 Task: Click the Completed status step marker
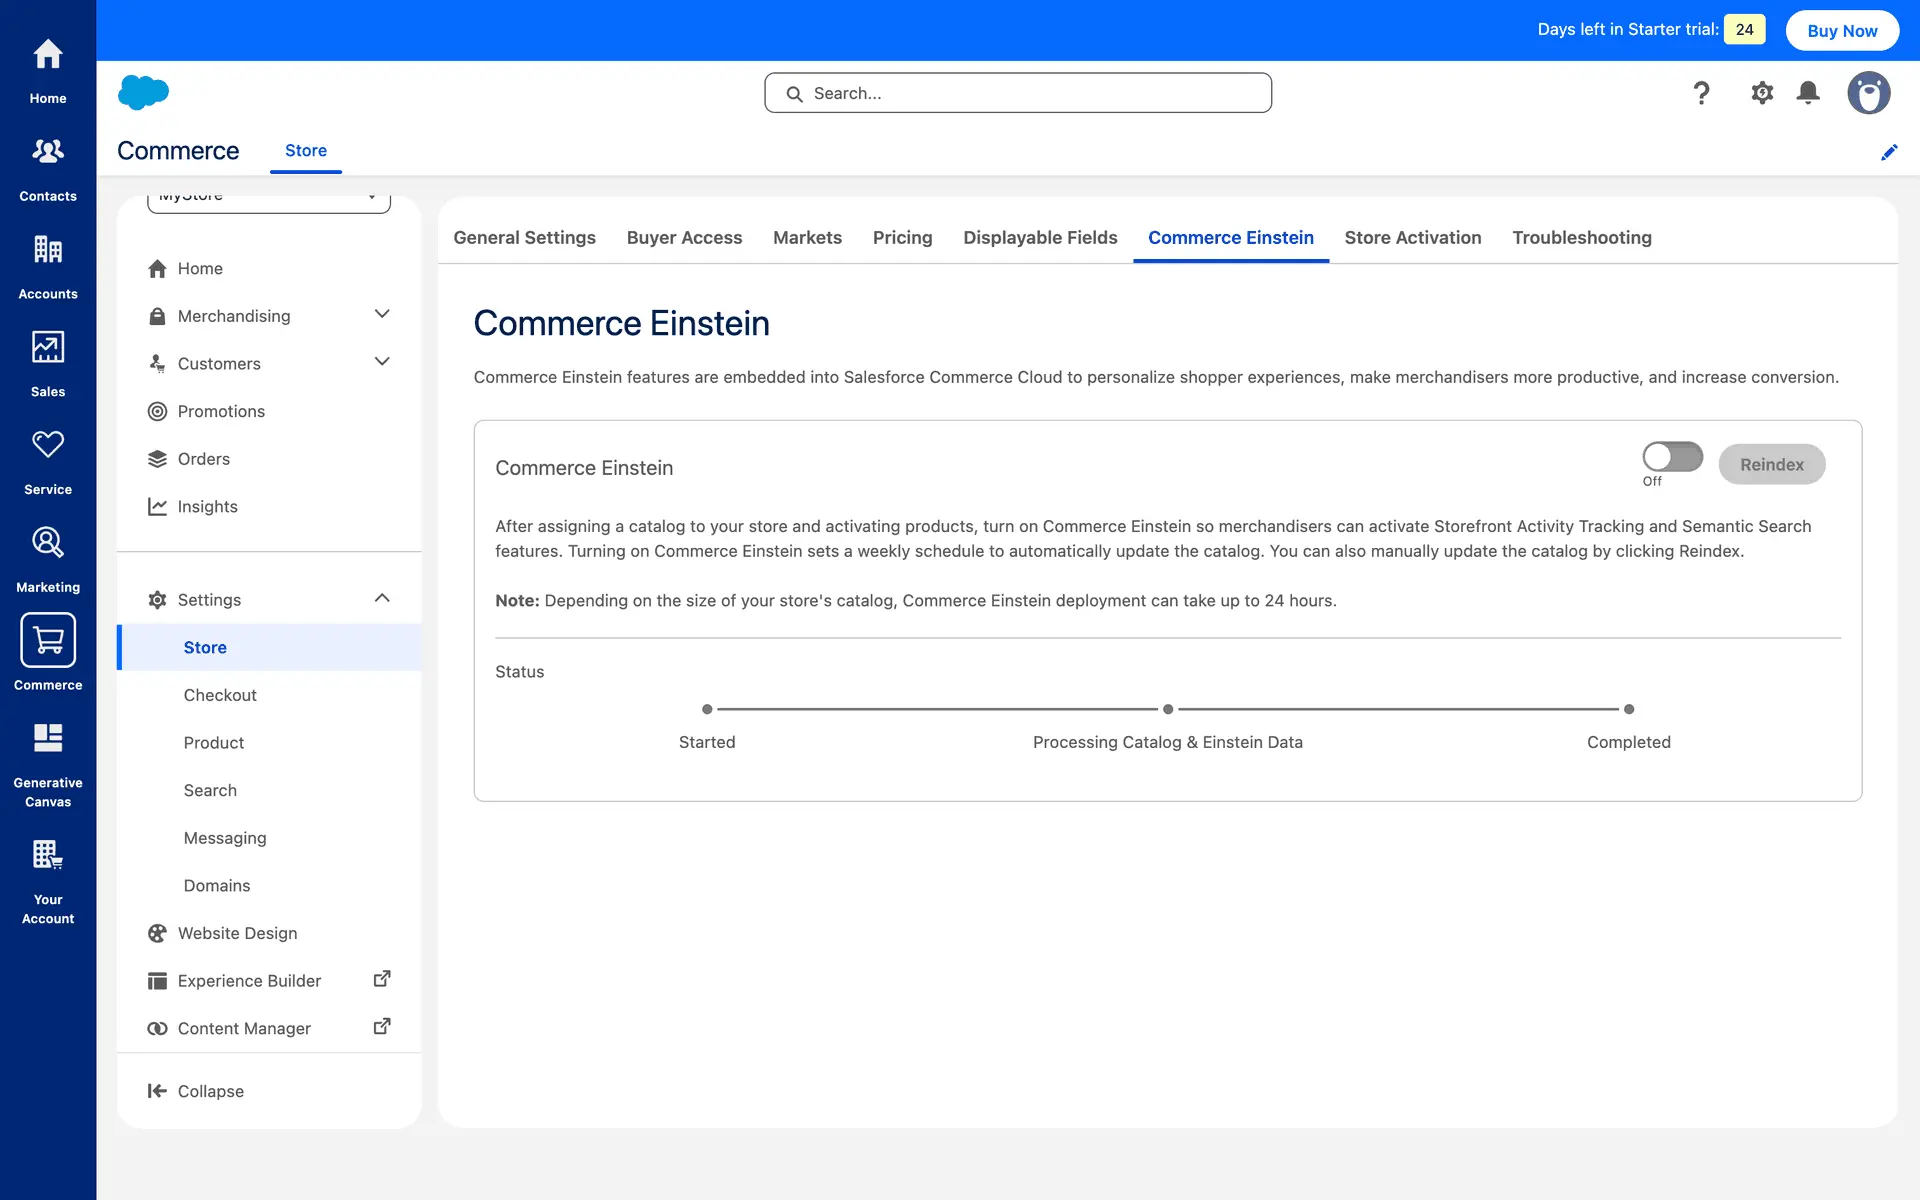[x=1629, y=709]
